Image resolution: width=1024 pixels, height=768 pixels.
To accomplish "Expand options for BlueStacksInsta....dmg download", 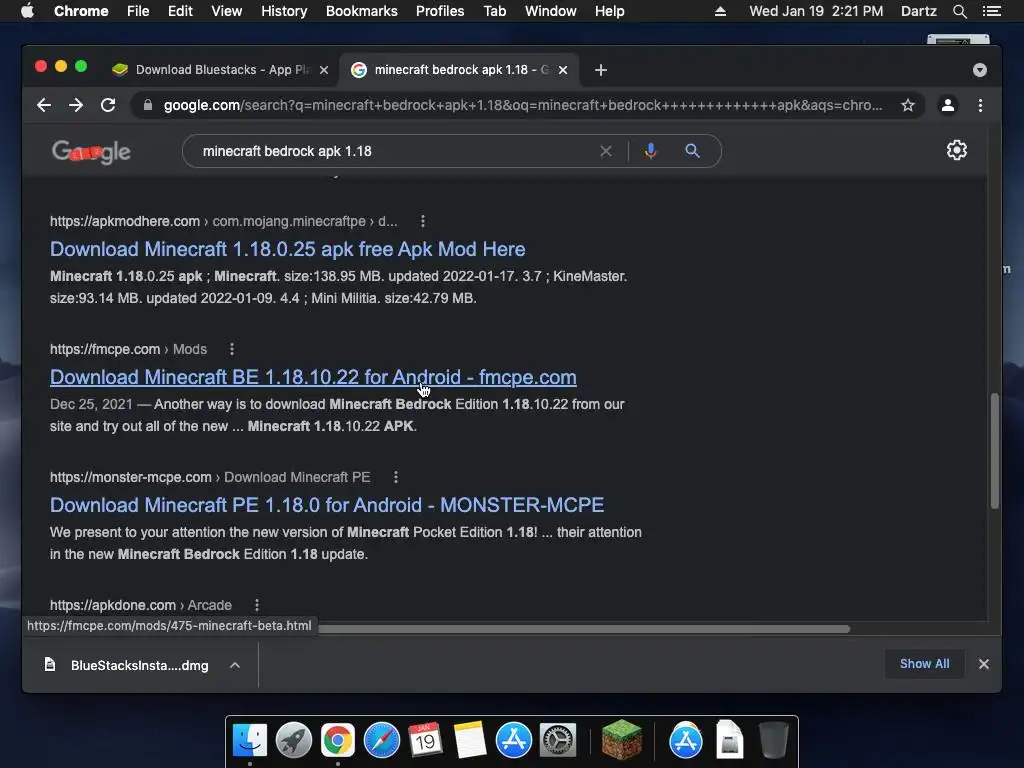I will 235,665.
